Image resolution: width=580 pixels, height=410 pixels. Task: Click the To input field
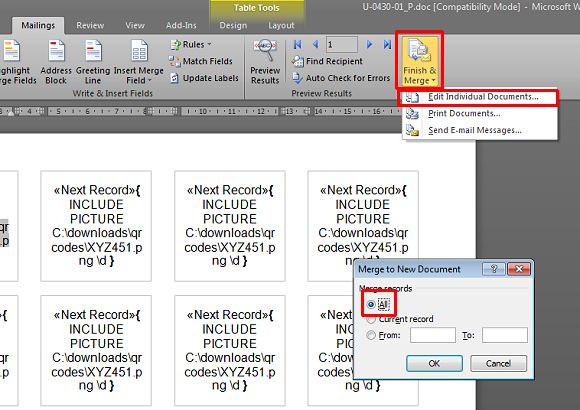[505, 335]
